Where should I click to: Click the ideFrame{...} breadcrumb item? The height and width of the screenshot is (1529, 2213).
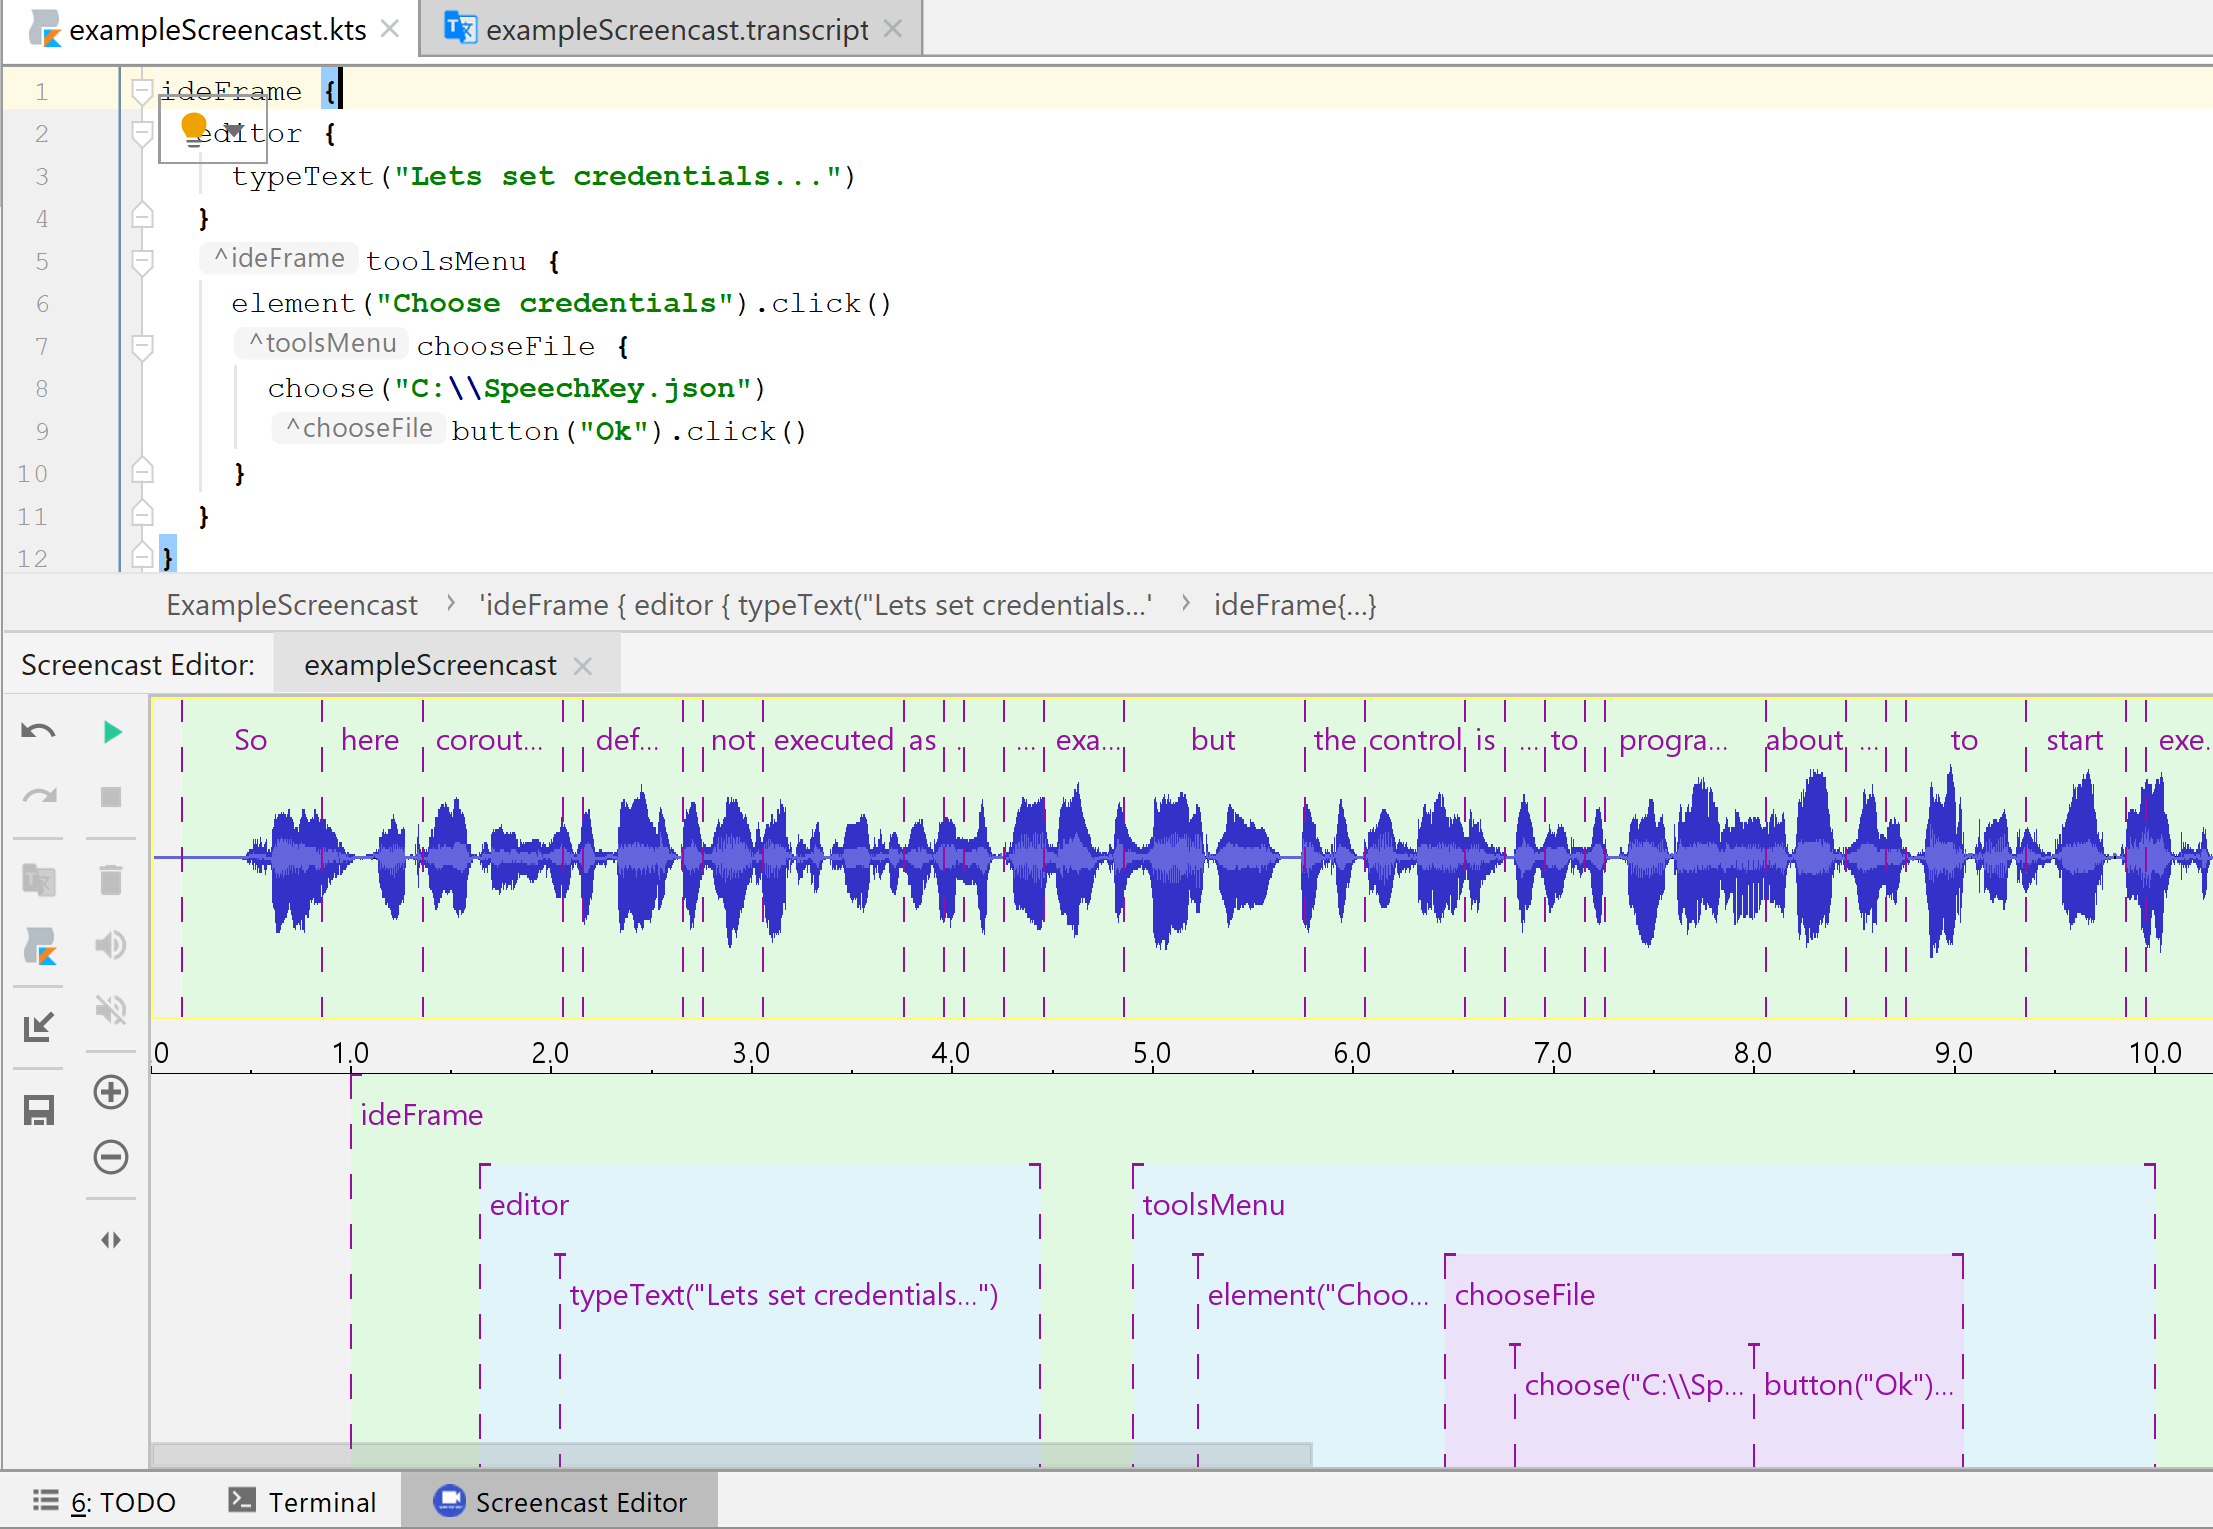(1295, 605)
